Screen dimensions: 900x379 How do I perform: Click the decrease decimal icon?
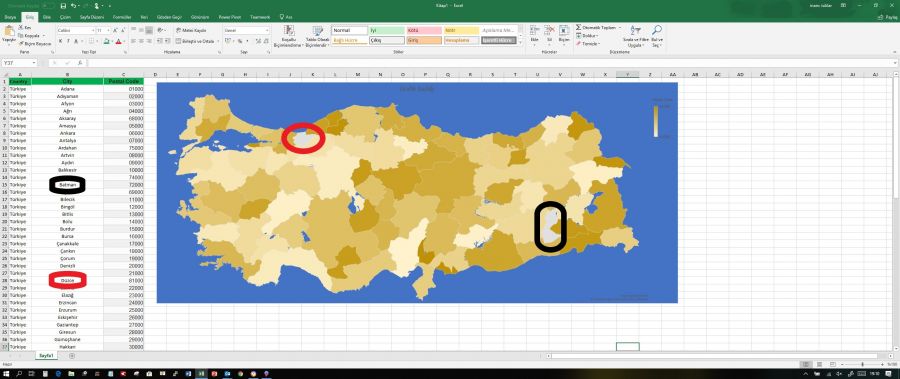pyautogui.click(x=266, y=41)
